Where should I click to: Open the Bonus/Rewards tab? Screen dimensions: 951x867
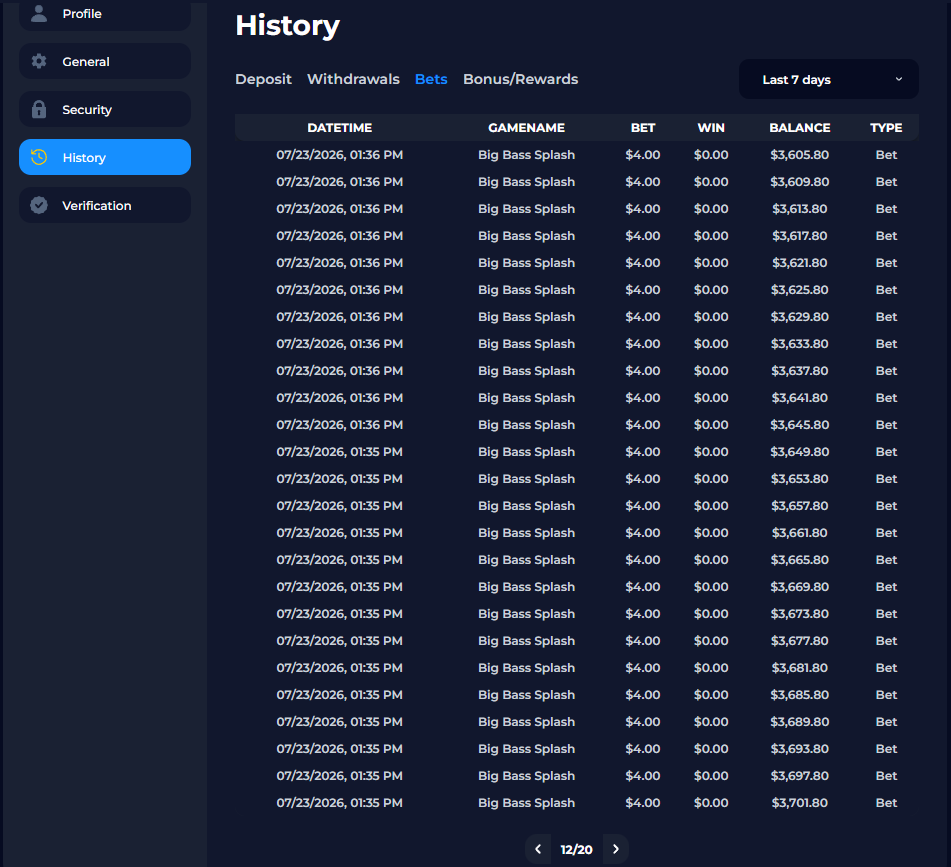point(520,79)
